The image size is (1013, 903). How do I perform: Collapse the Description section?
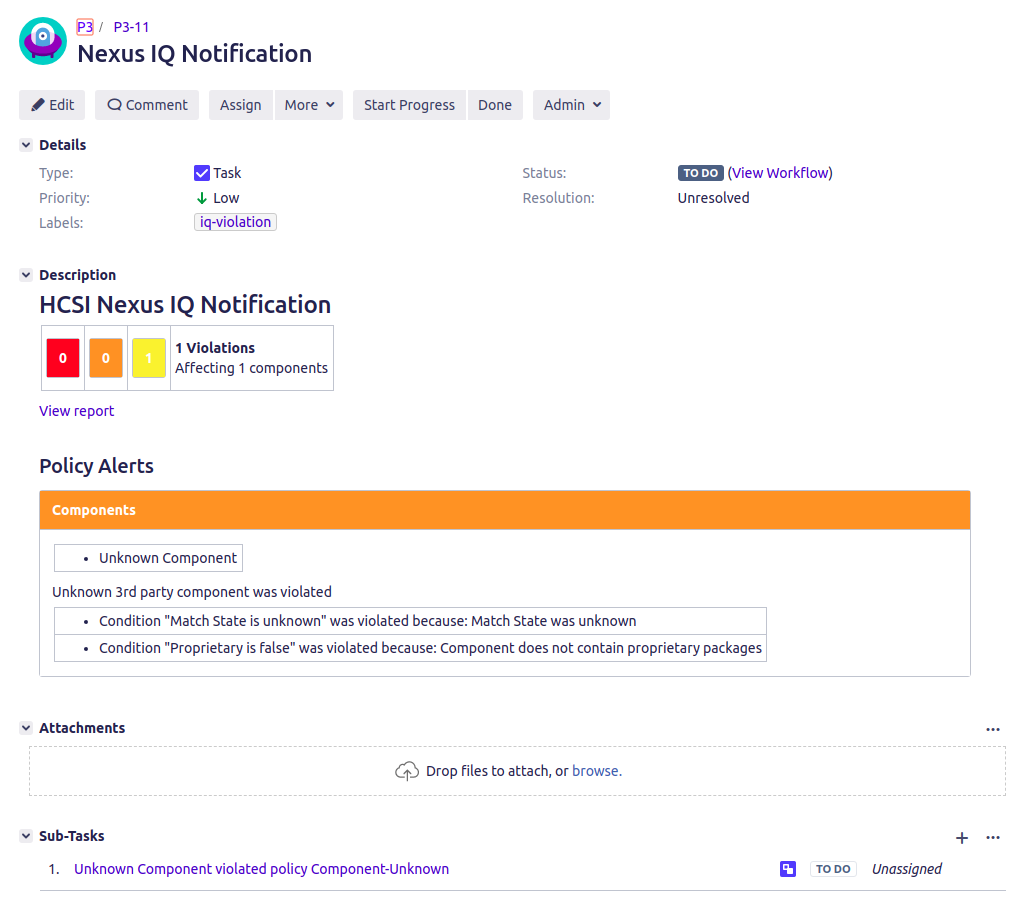(25, 274)
